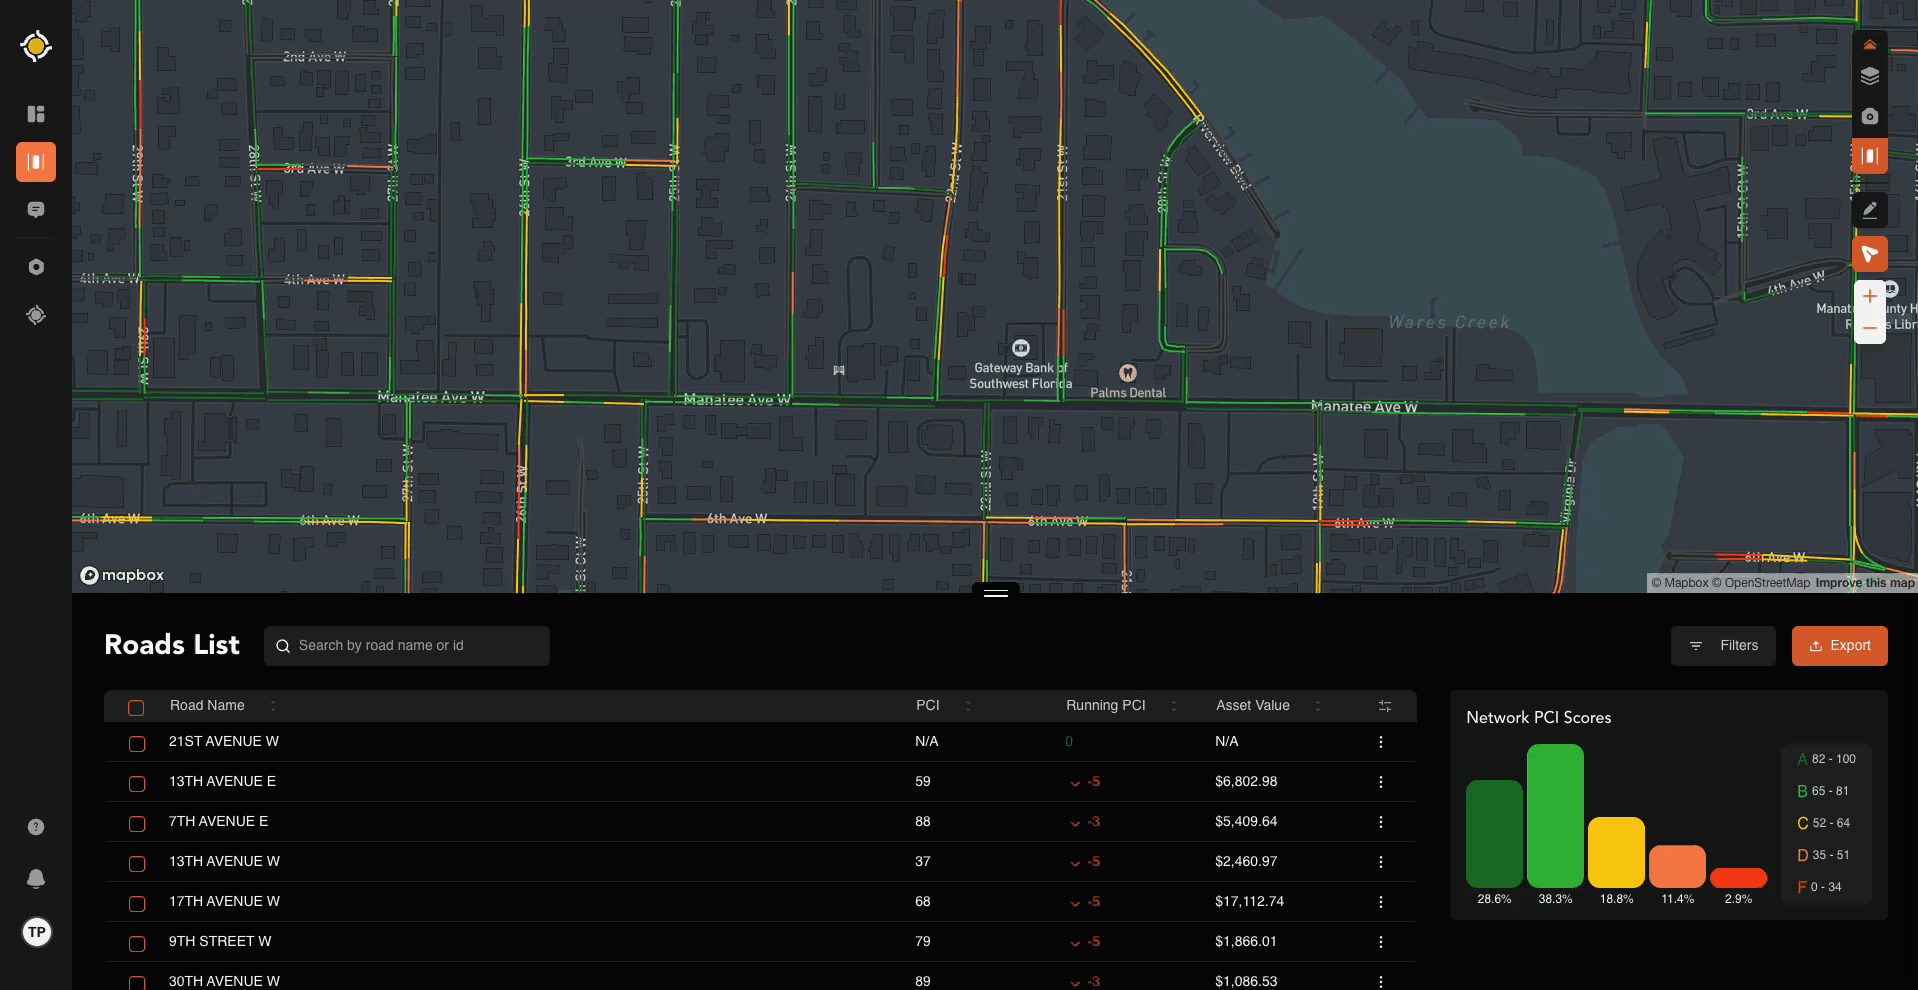Open row options menu for 7TH AVENUE E
The height and width of the screenshot is (990, 1918).
click(x=1380, y=822)
